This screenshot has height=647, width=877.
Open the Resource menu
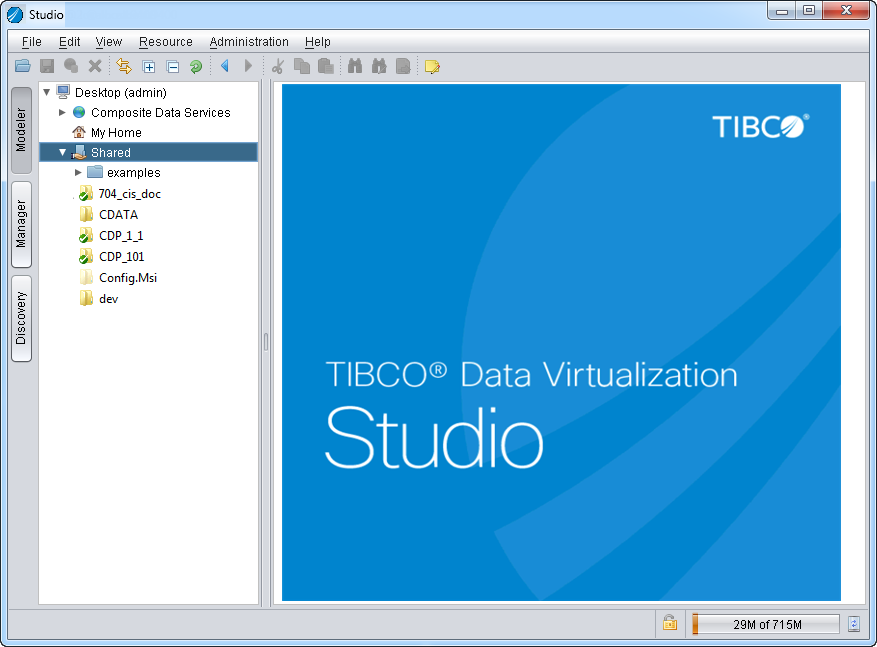[x=165, y=42]
